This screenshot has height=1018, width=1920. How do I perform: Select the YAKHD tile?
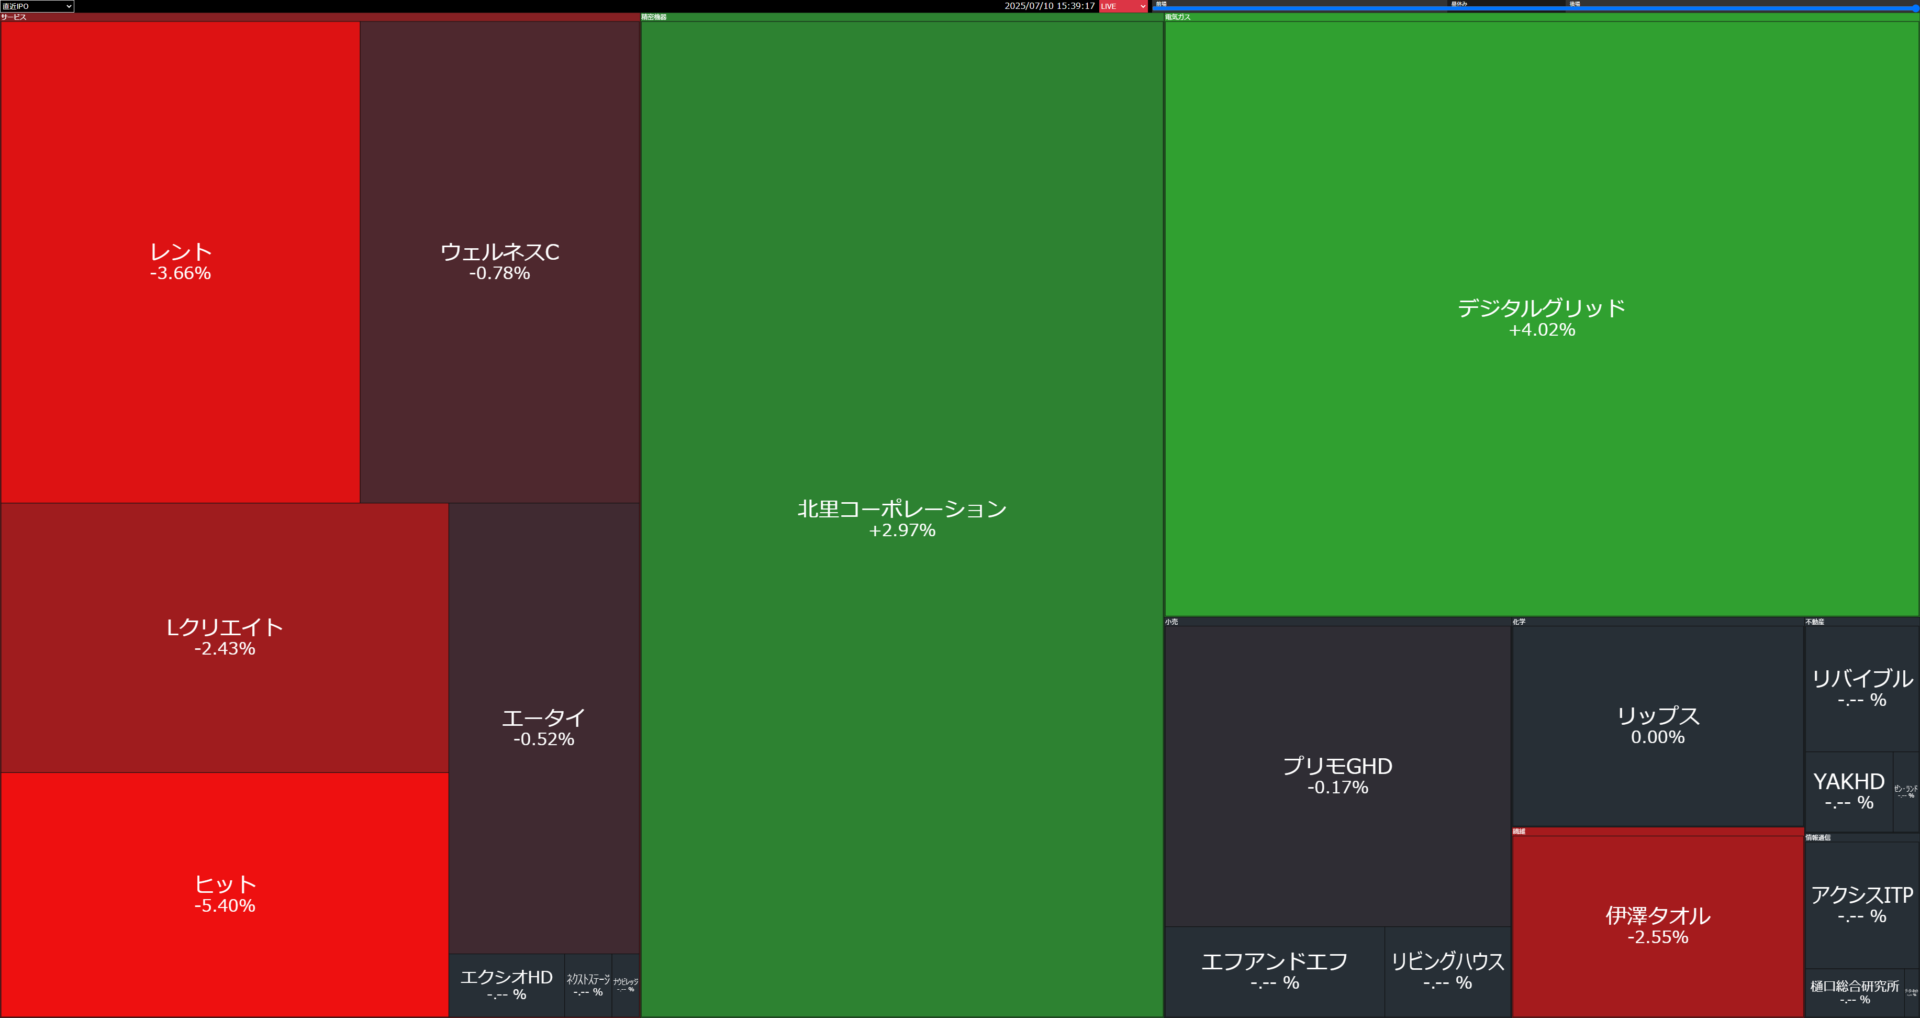[1848, 792]
